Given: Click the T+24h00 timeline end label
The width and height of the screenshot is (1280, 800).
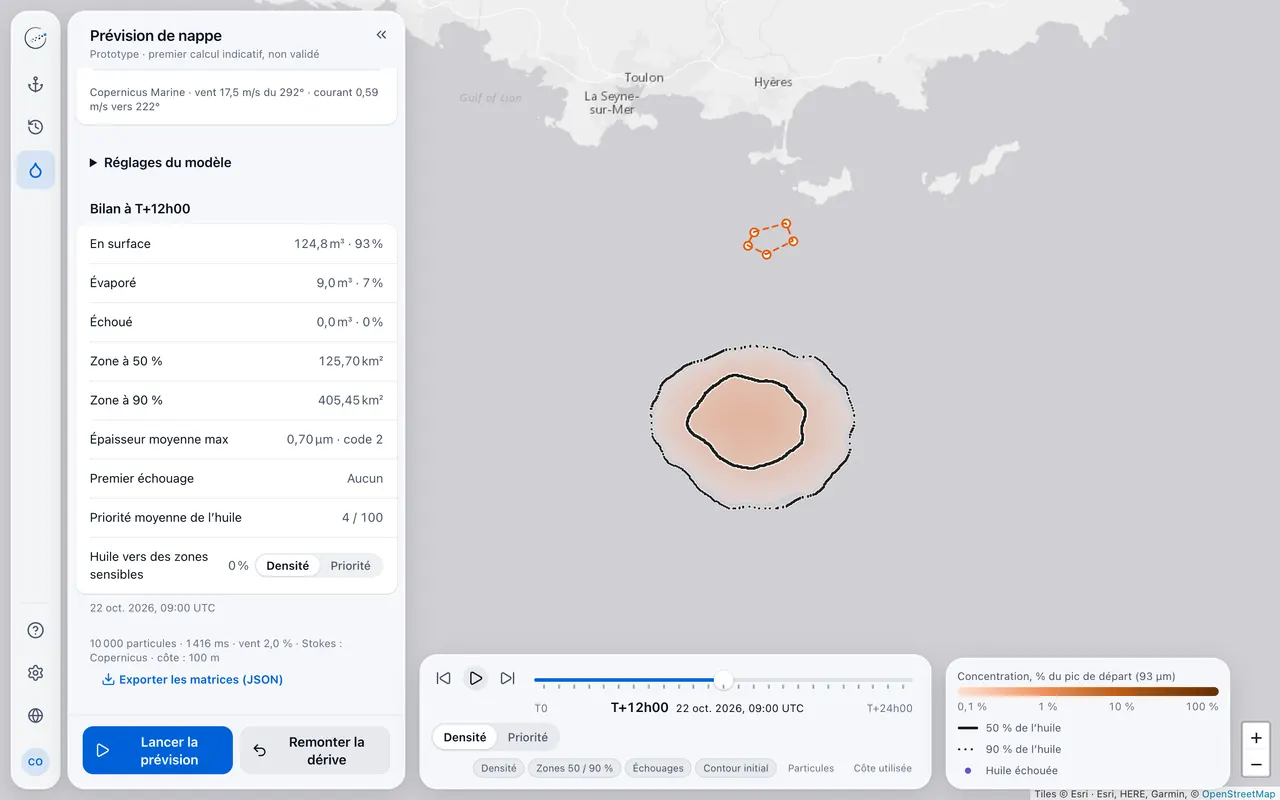Looking at the screenshot, I should (x=889, y=709).
